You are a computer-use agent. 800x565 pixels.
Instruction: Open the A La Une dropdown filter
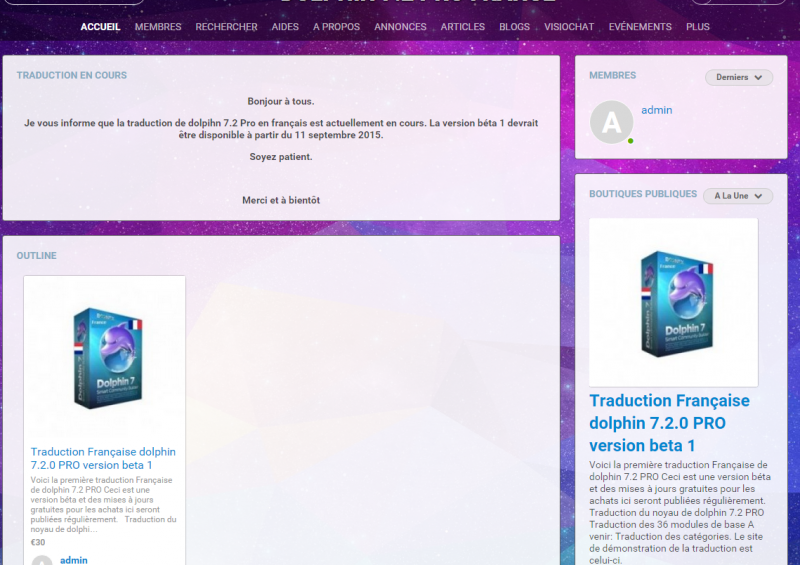[x=737, y=196]
